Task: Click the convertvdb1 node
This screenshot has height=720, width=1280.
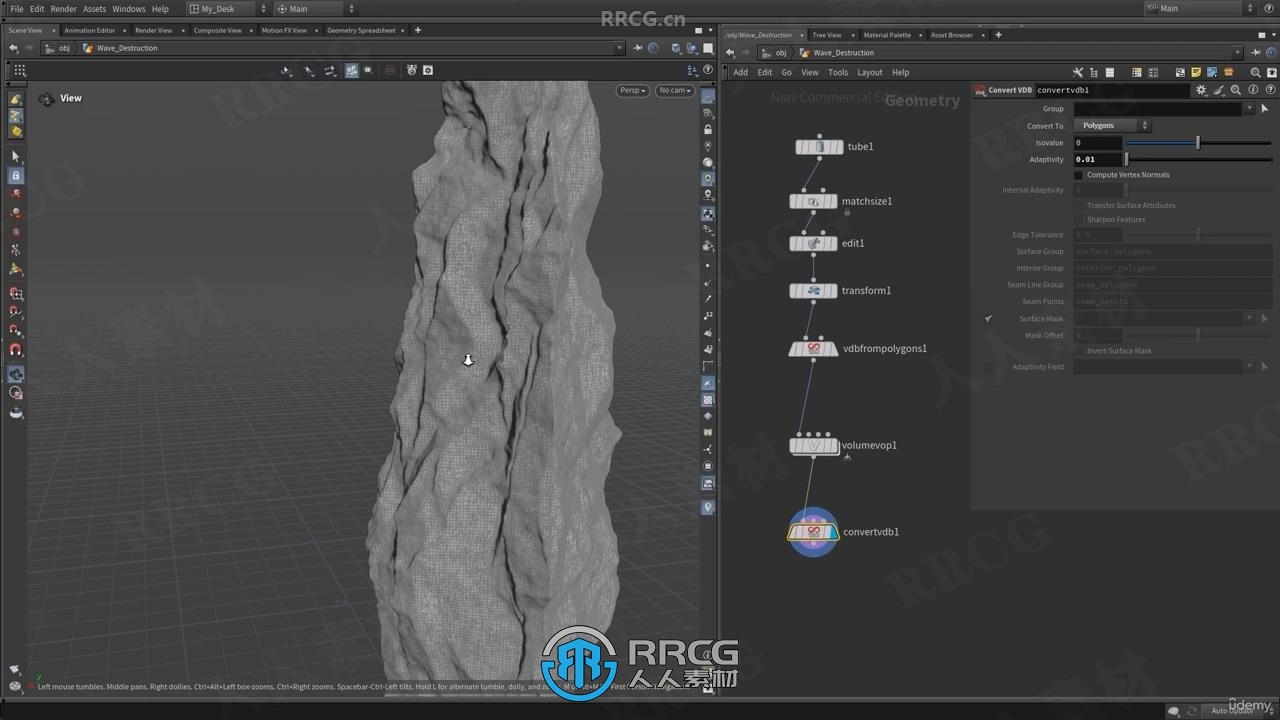Action: point(813,532)
